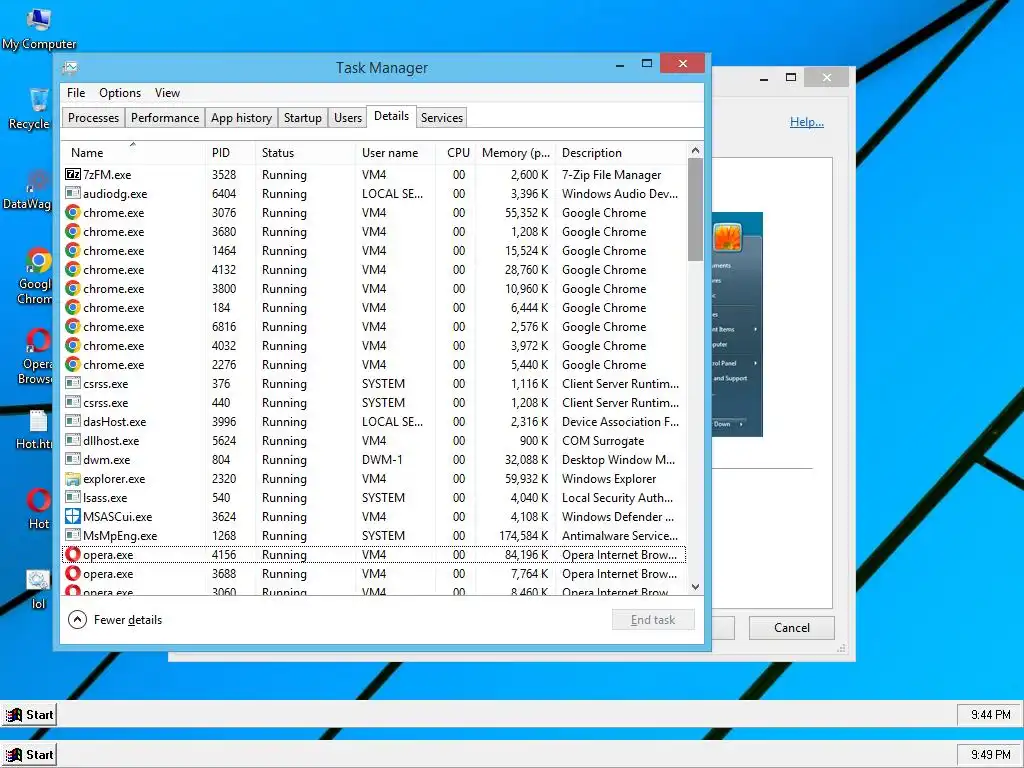
Task: Click the process list scrollbar thumb
Action: coord(695,209)
